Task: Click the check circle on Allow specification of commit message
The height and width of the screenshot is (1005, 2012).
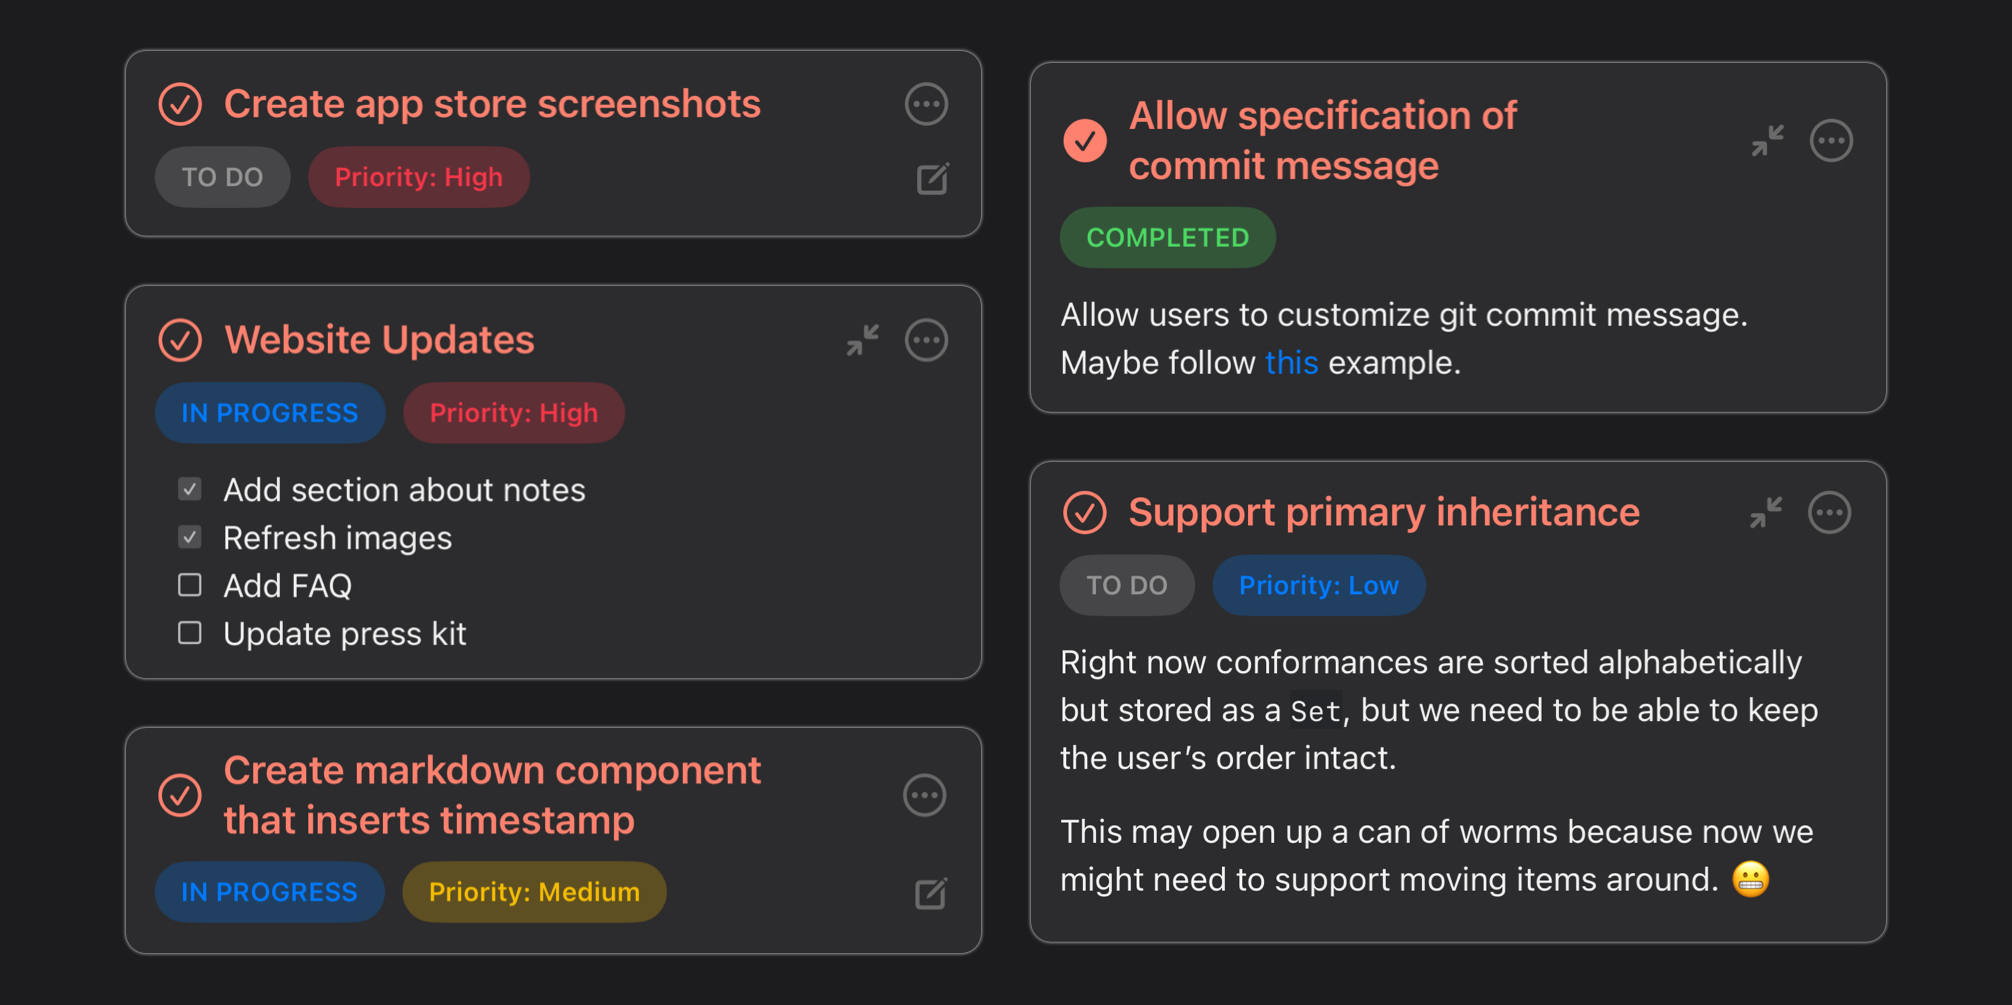Action: click(1084, 142)
